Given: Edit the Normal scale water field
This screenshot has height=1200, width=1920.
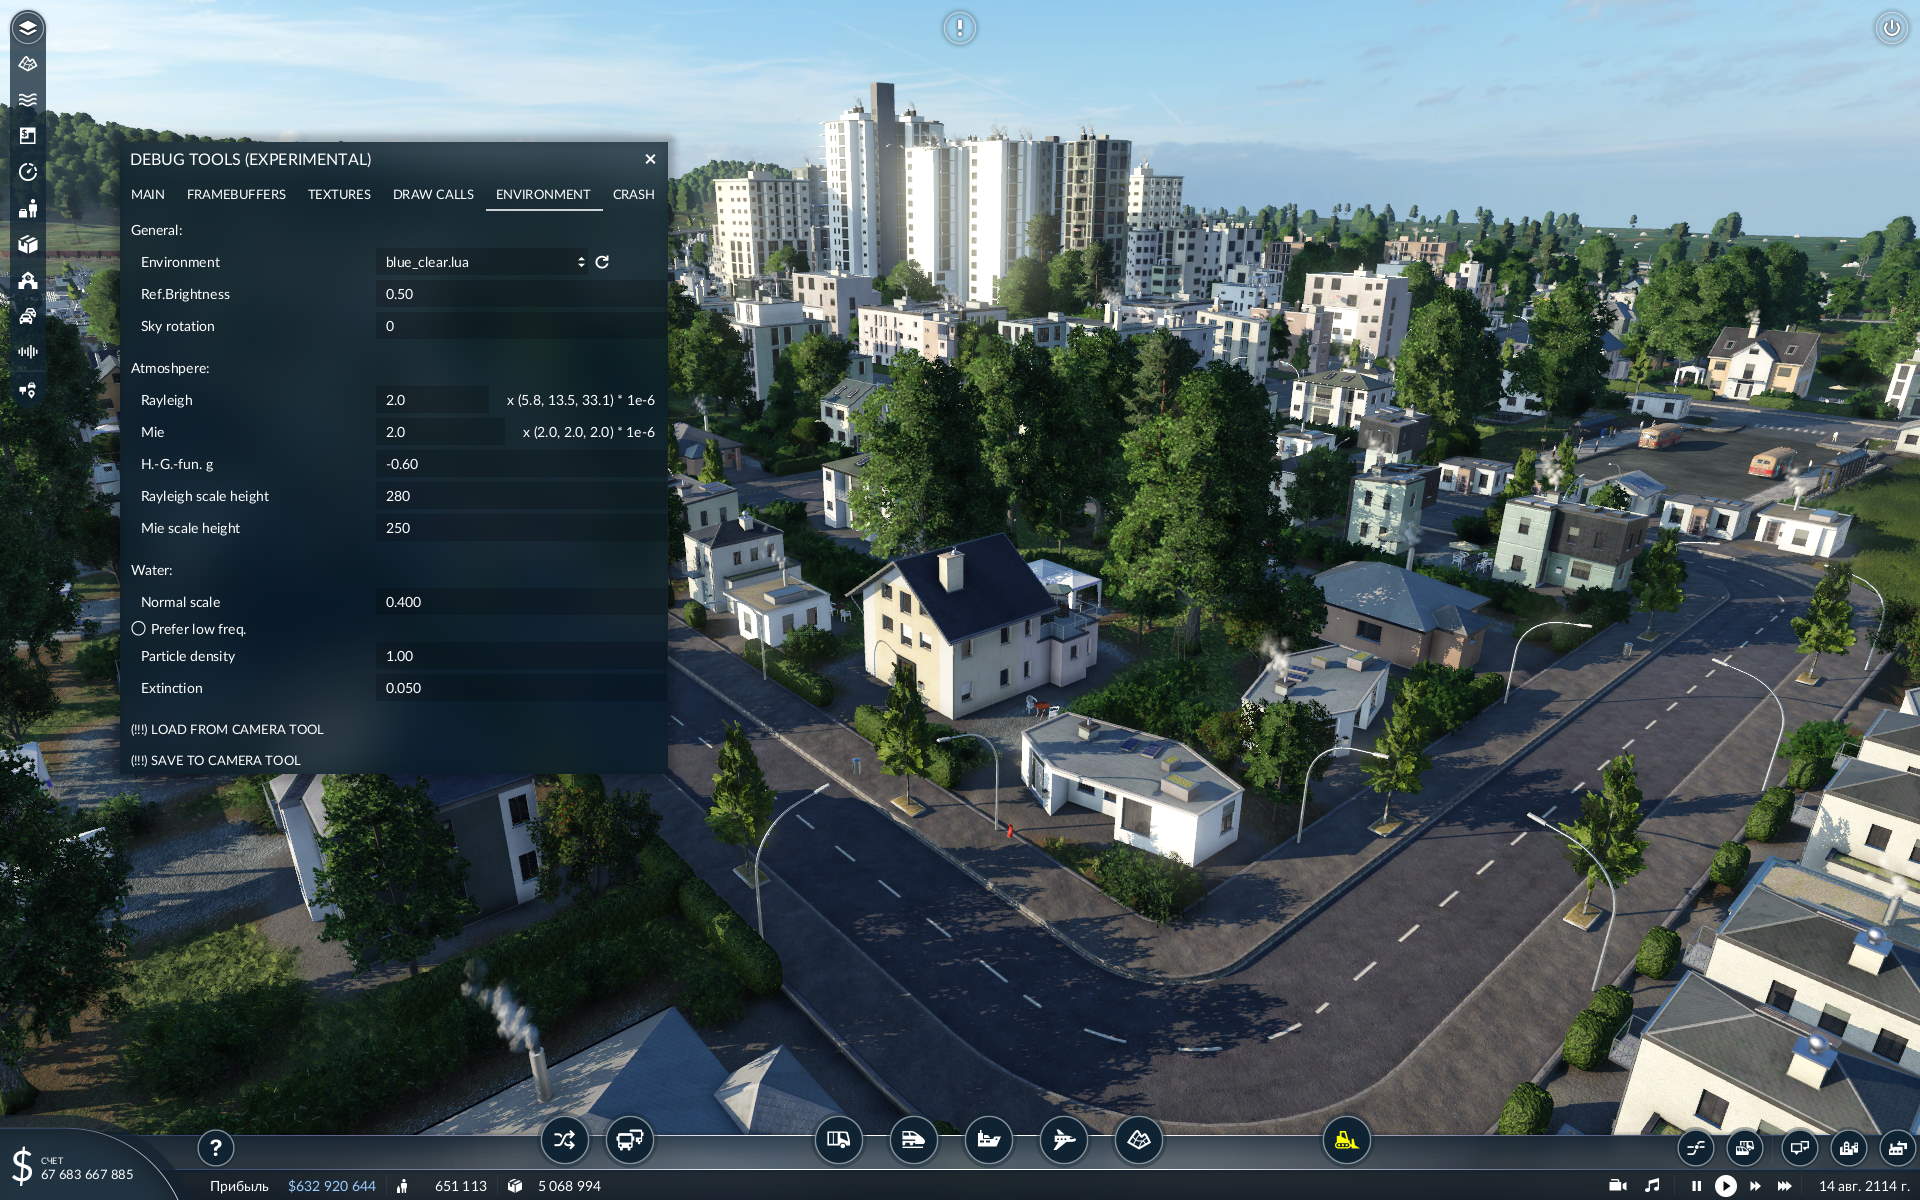Looking at the screenshot, I should coord(520,602).
